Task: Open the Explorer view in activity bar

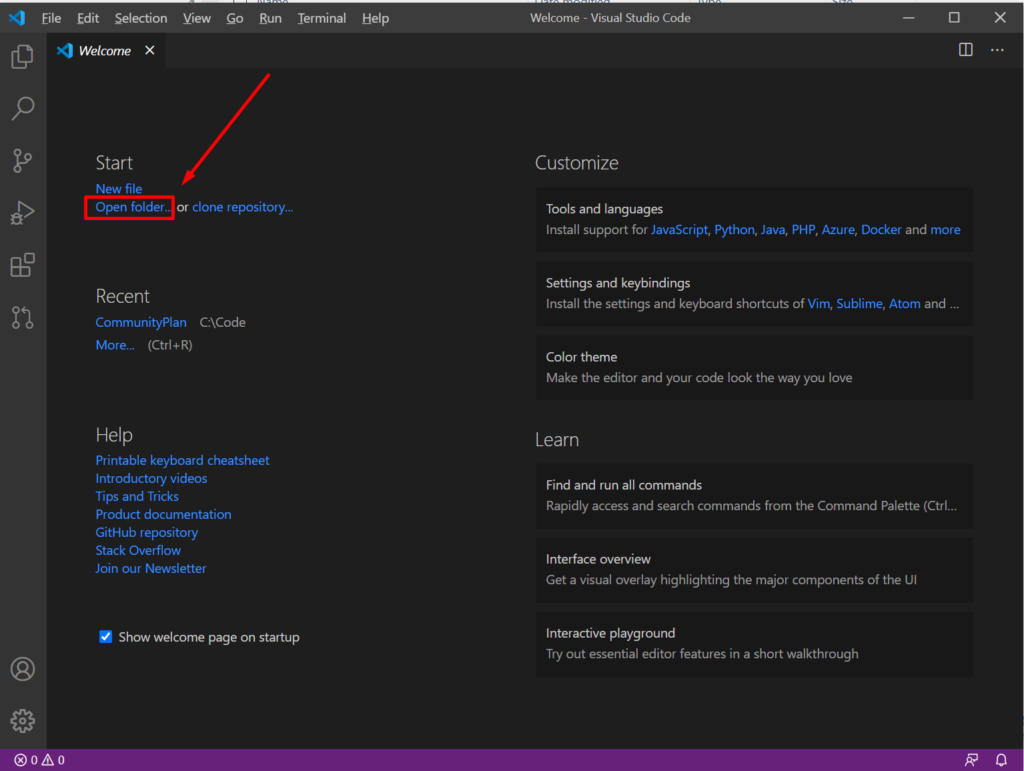Action: pyautogui.click(x=22, y=57)
